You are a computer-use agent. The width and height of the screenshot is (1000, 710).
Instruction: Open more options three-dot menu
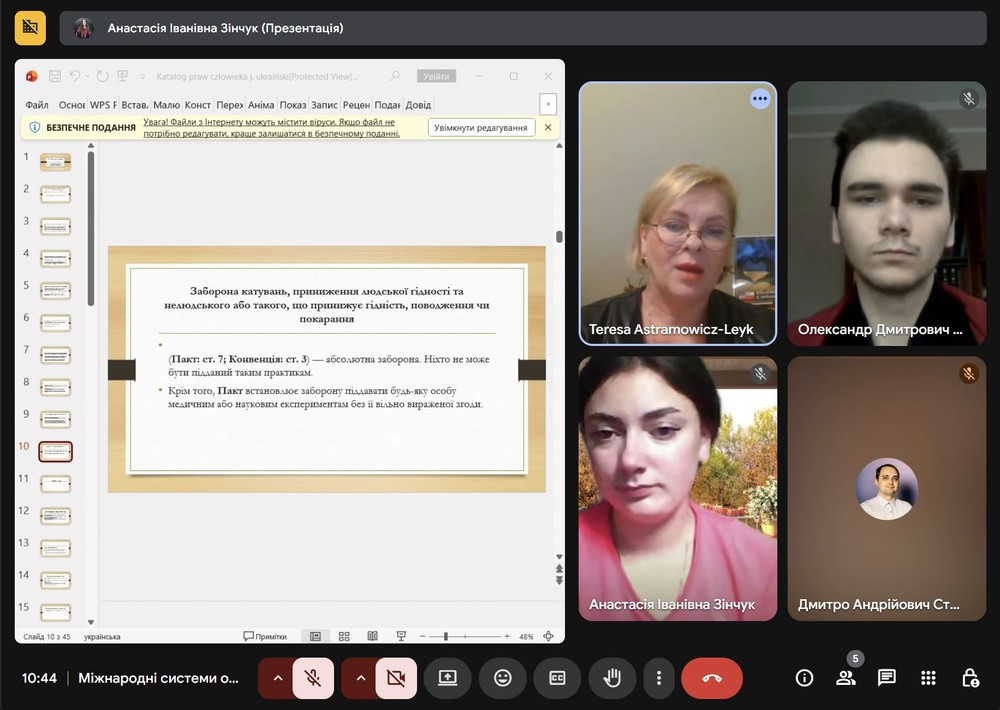pyautogui.click(x=658, y=678)
